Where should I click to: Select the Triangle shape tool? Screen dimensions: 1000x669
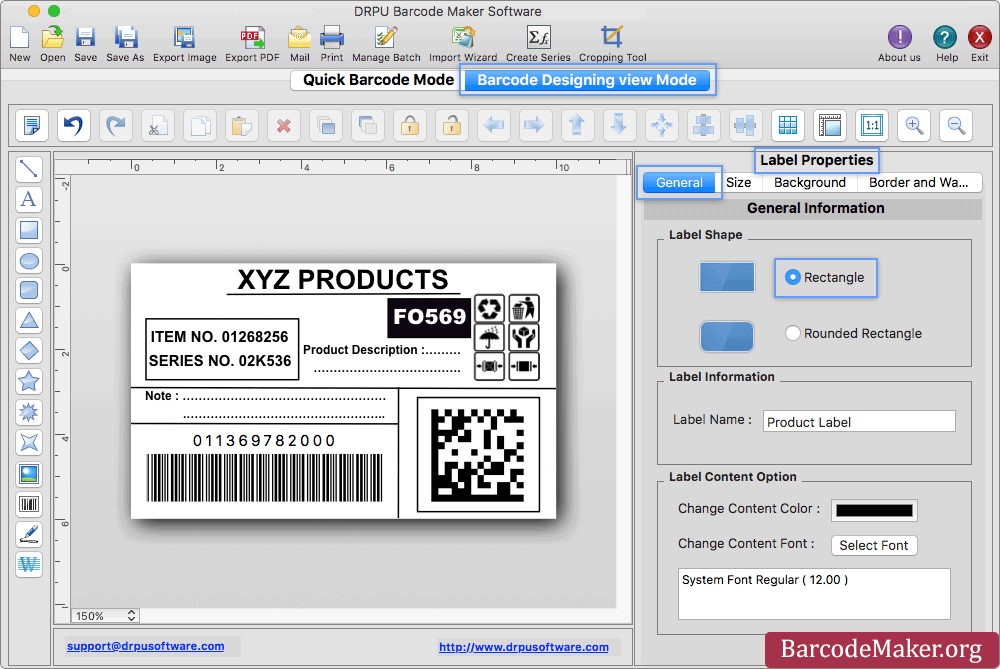pos(29,321)
